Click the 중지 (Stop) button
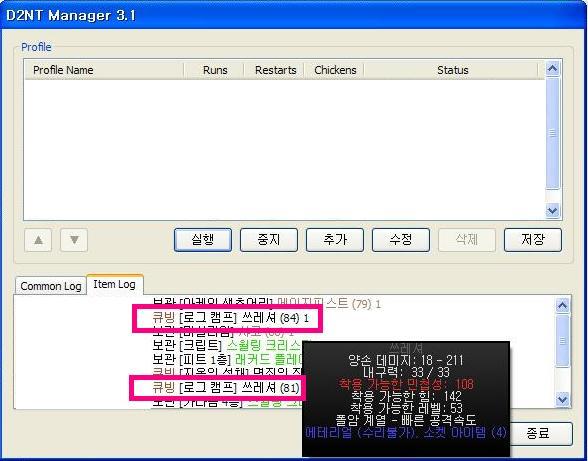 click(269, 240)
